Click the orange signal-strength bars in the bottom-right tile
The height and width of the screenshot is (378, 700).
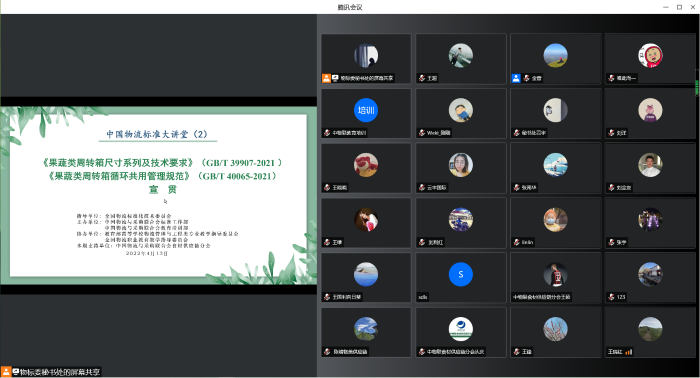pyautogui.click(x=629, y=352)
